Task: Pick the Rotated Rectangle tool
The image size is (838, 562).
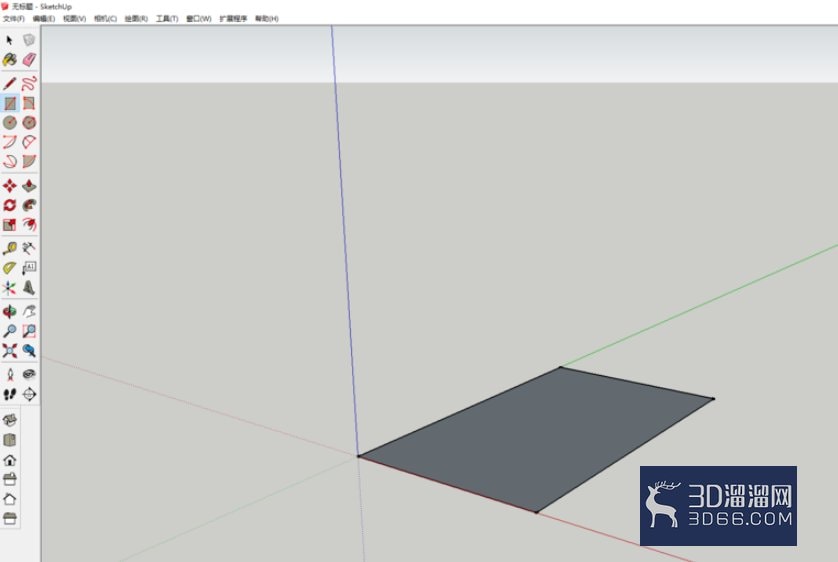Action: (29, 103)
